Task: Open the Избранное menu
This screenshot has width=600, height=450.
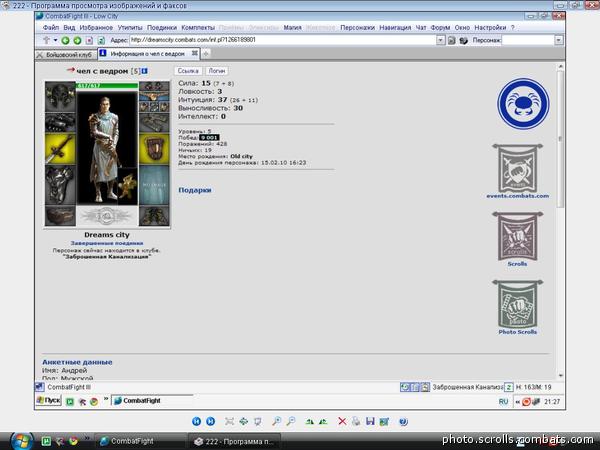Action: click(96, 28)
